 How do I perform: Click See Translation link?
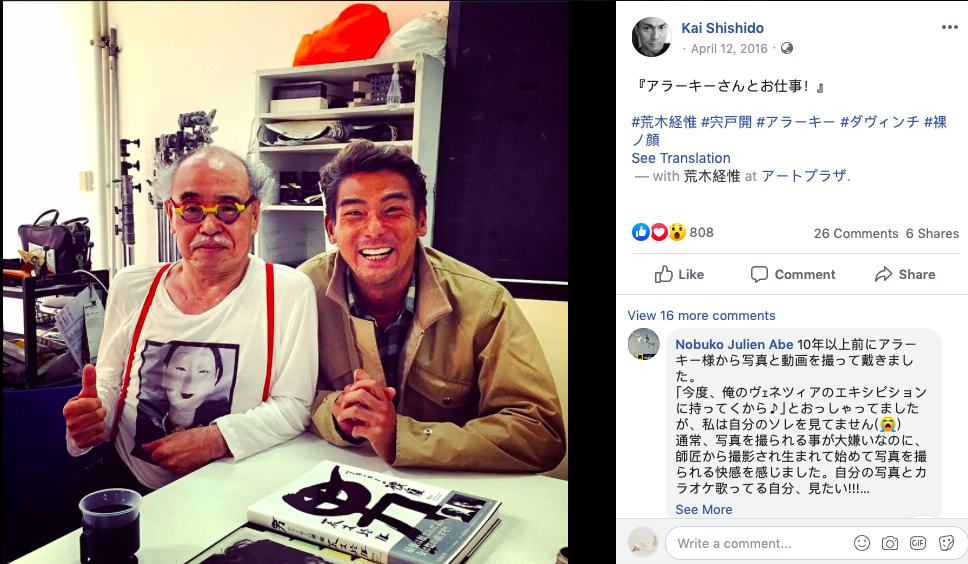coord(680,158)
